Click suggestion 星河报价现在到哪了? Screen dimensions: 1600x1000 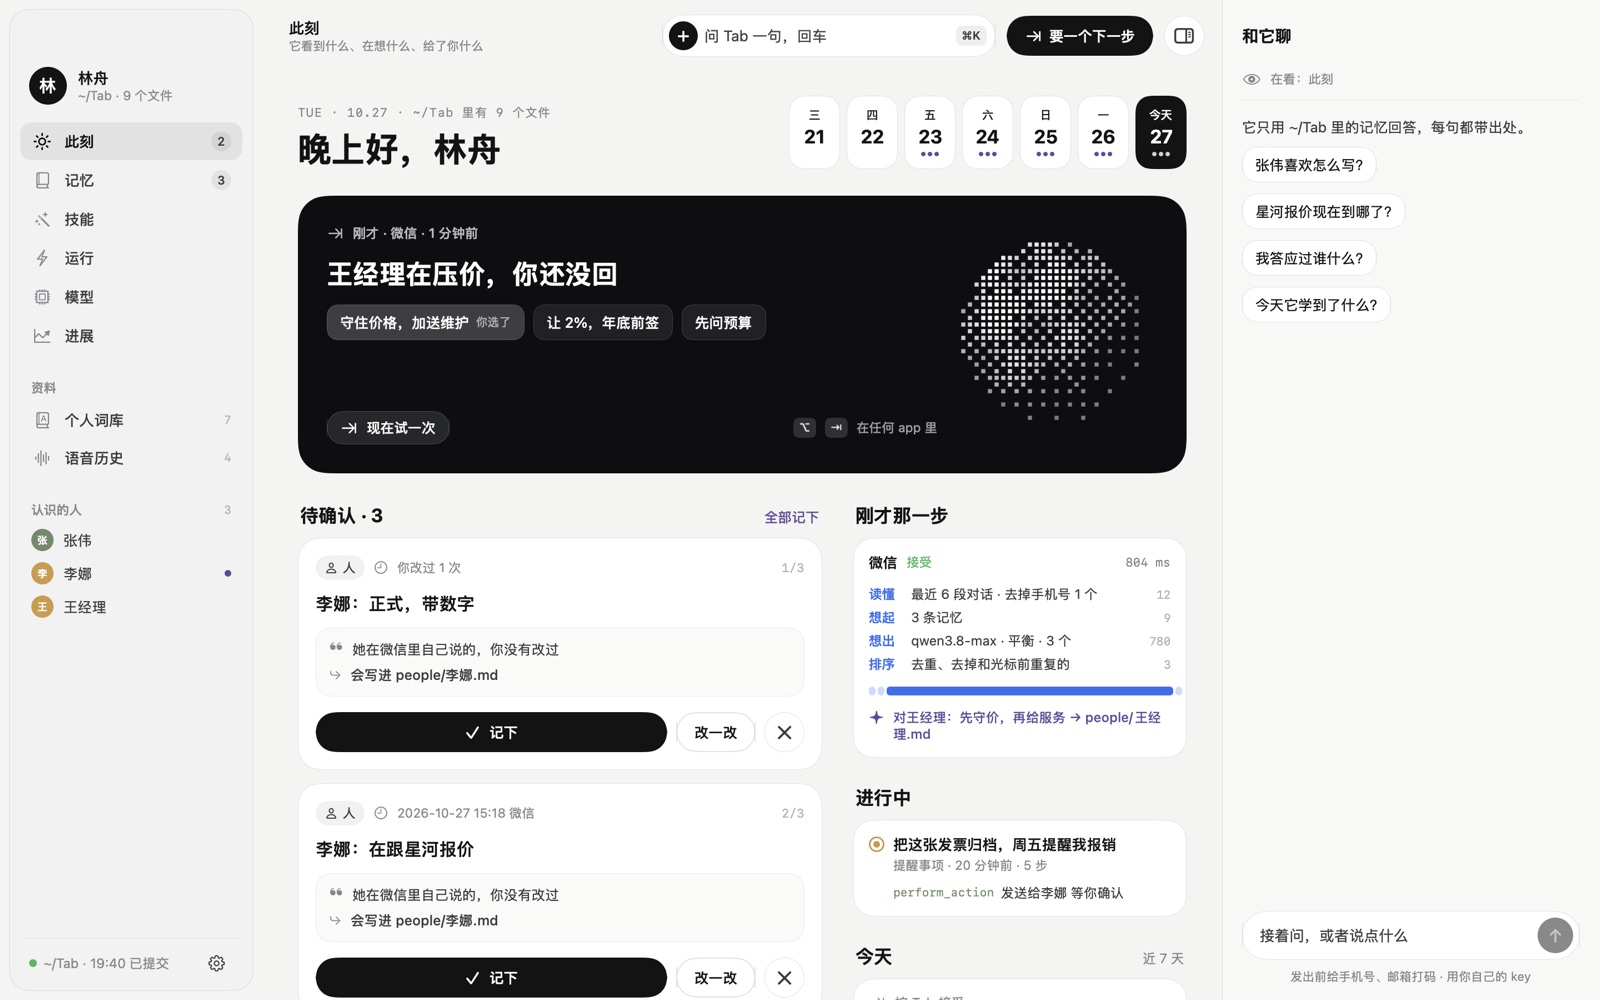(1324, 212)
